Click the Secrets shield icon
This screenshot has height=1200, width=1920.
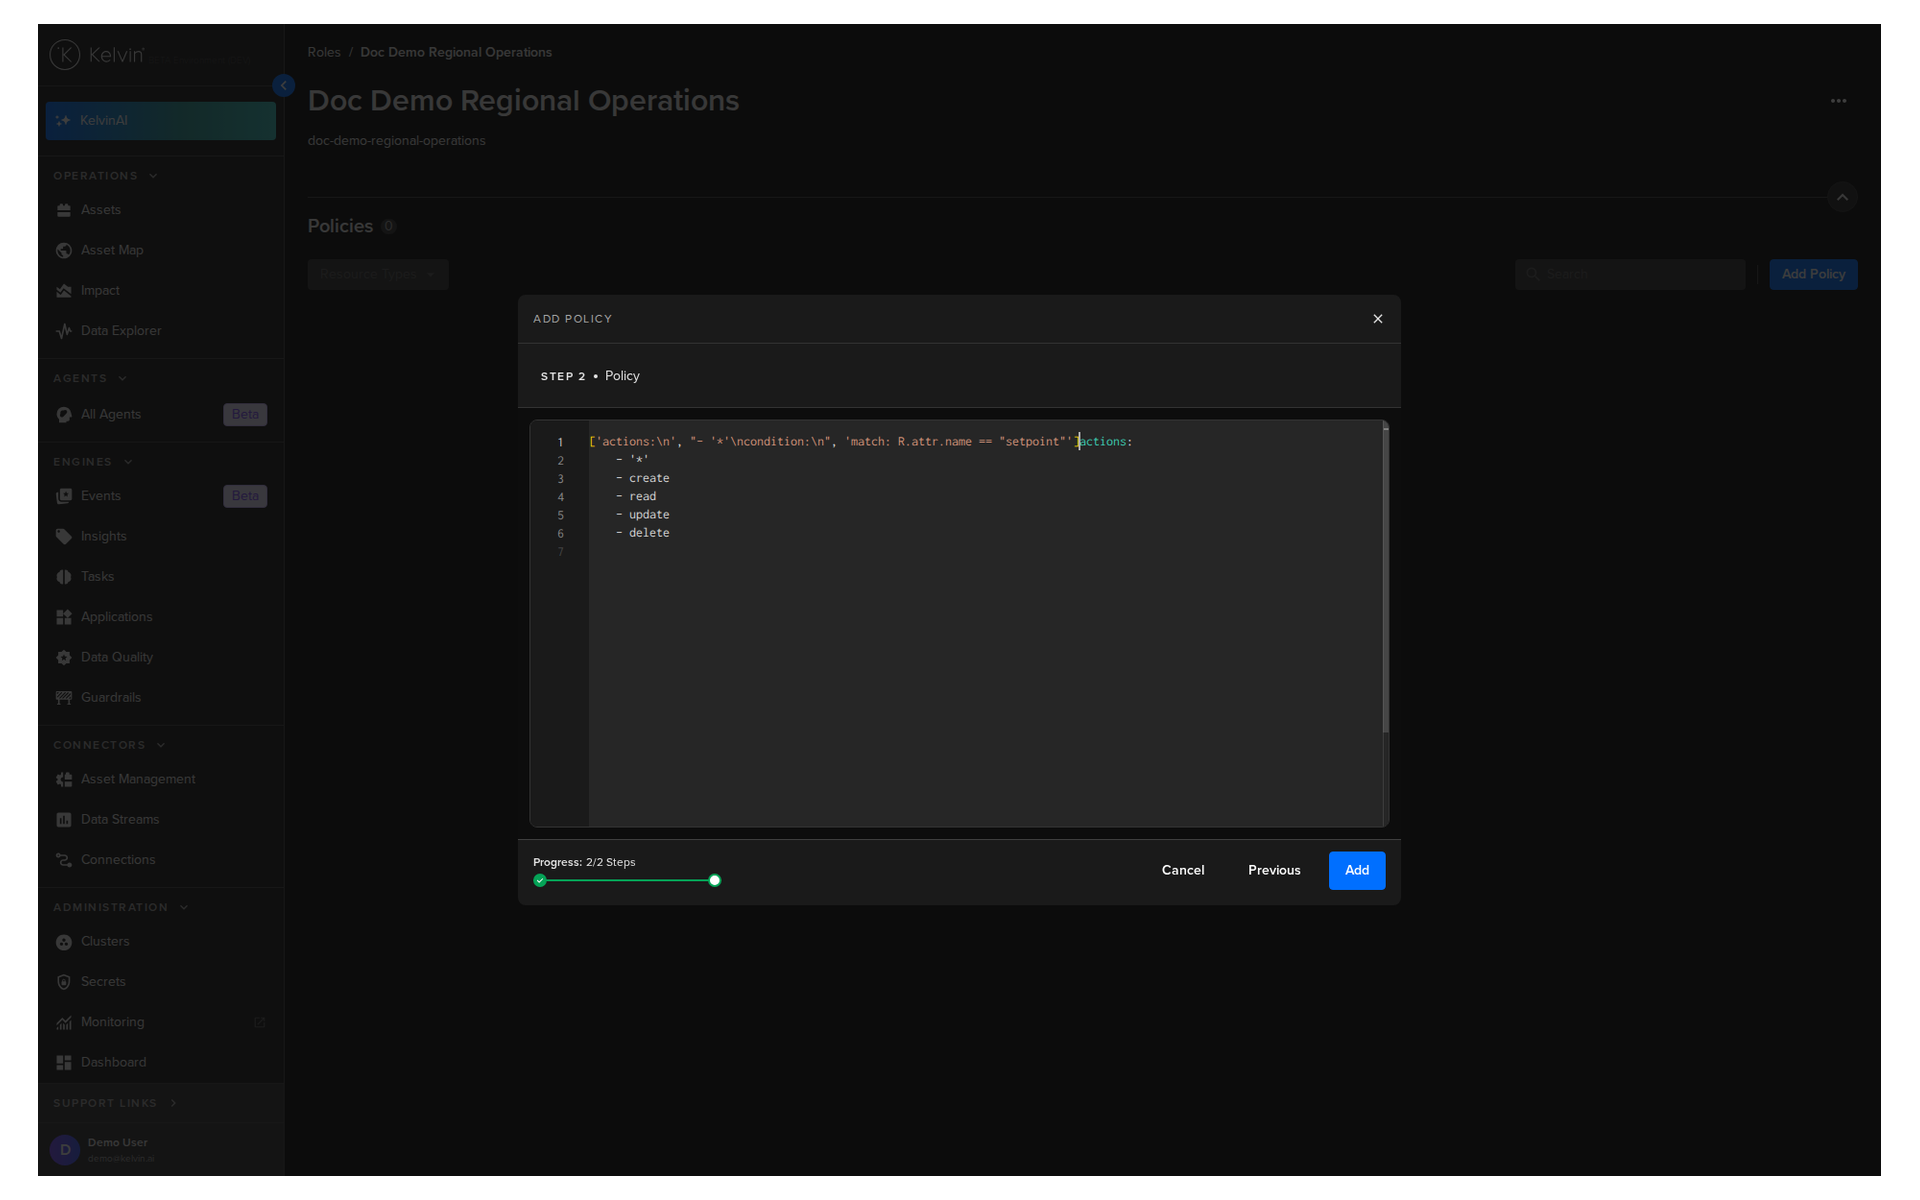pyautogui.click(x=64, y=982)
